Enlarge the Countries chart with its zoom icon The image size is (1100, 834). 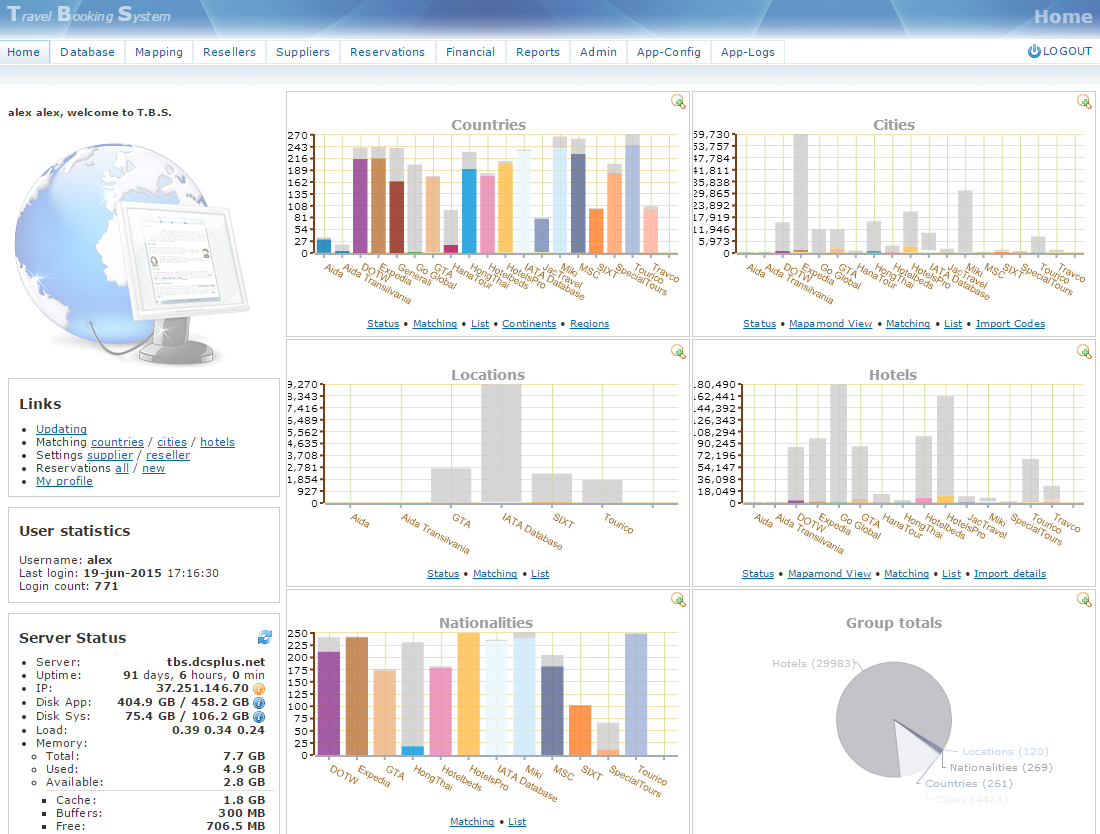click(x=678, y=101)
